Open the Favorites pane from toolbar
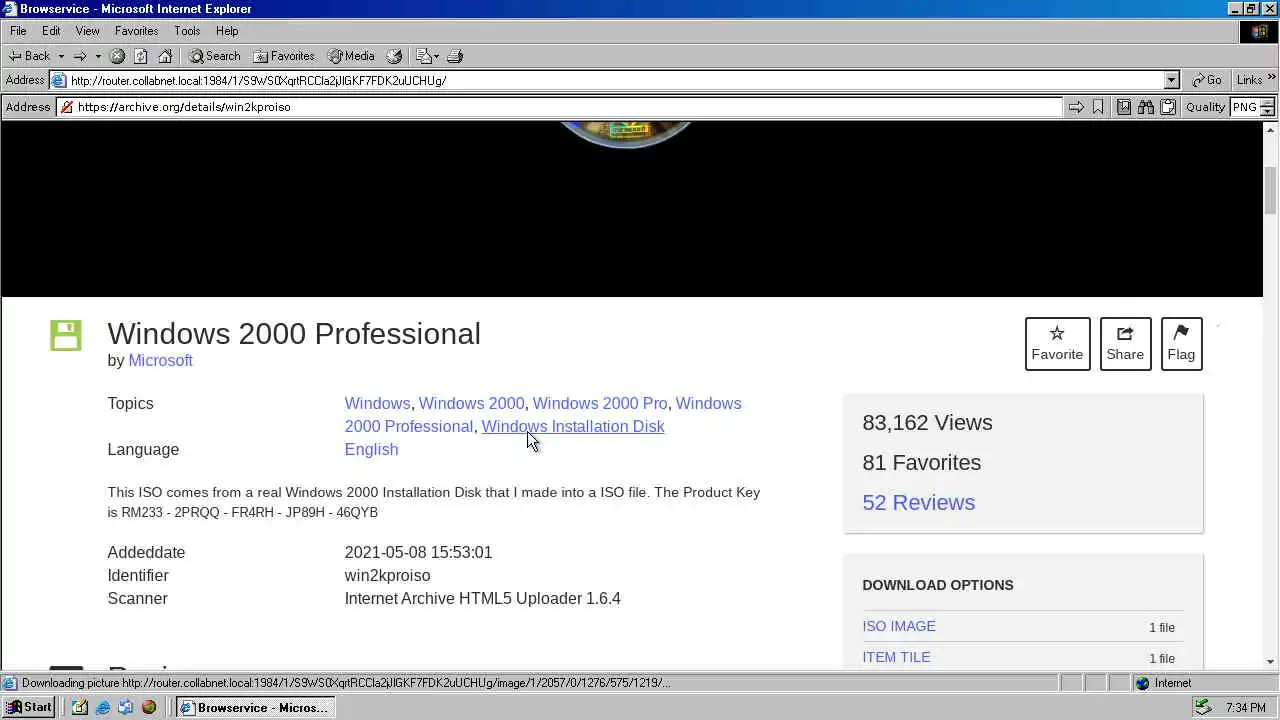 tap(284, 56)
